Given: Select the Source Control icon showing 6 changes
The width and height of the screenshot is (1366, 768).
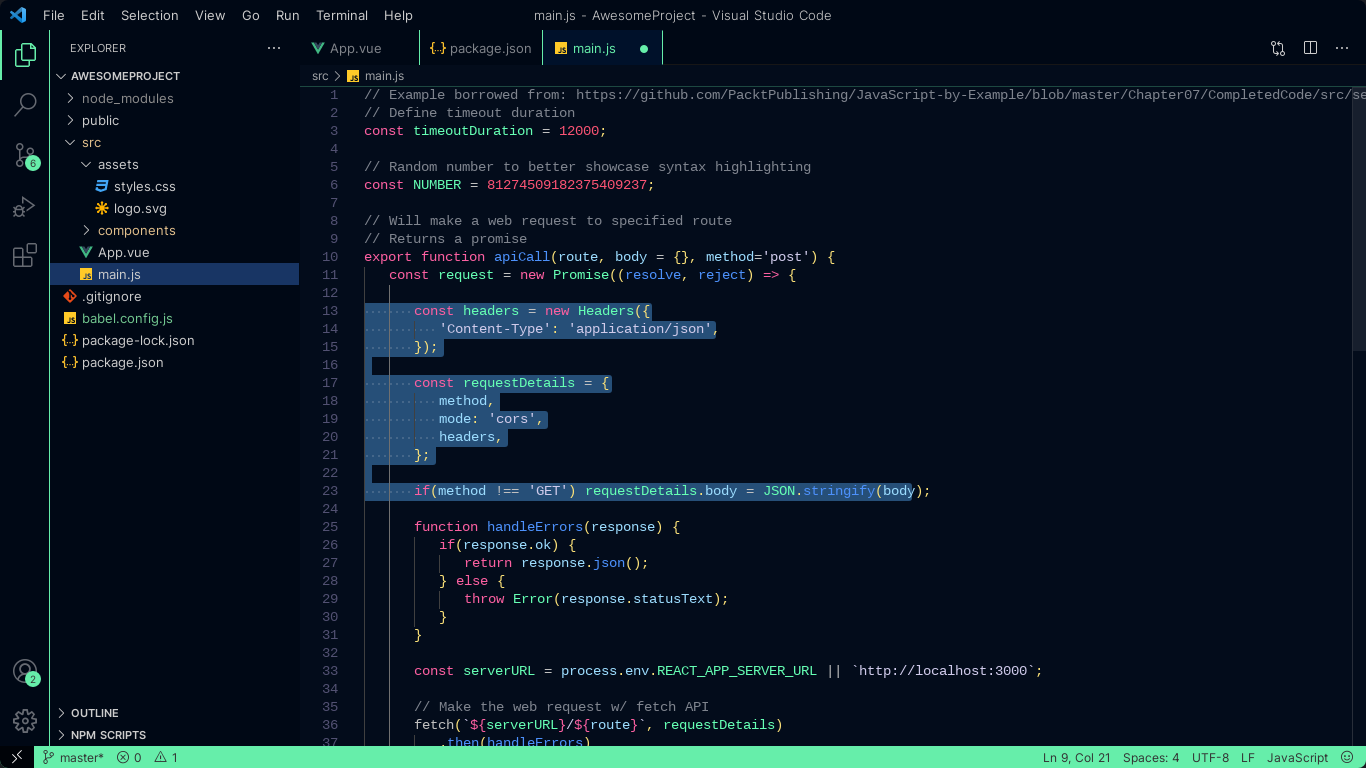Looking at the screenshot, I should tap(24, 155).
